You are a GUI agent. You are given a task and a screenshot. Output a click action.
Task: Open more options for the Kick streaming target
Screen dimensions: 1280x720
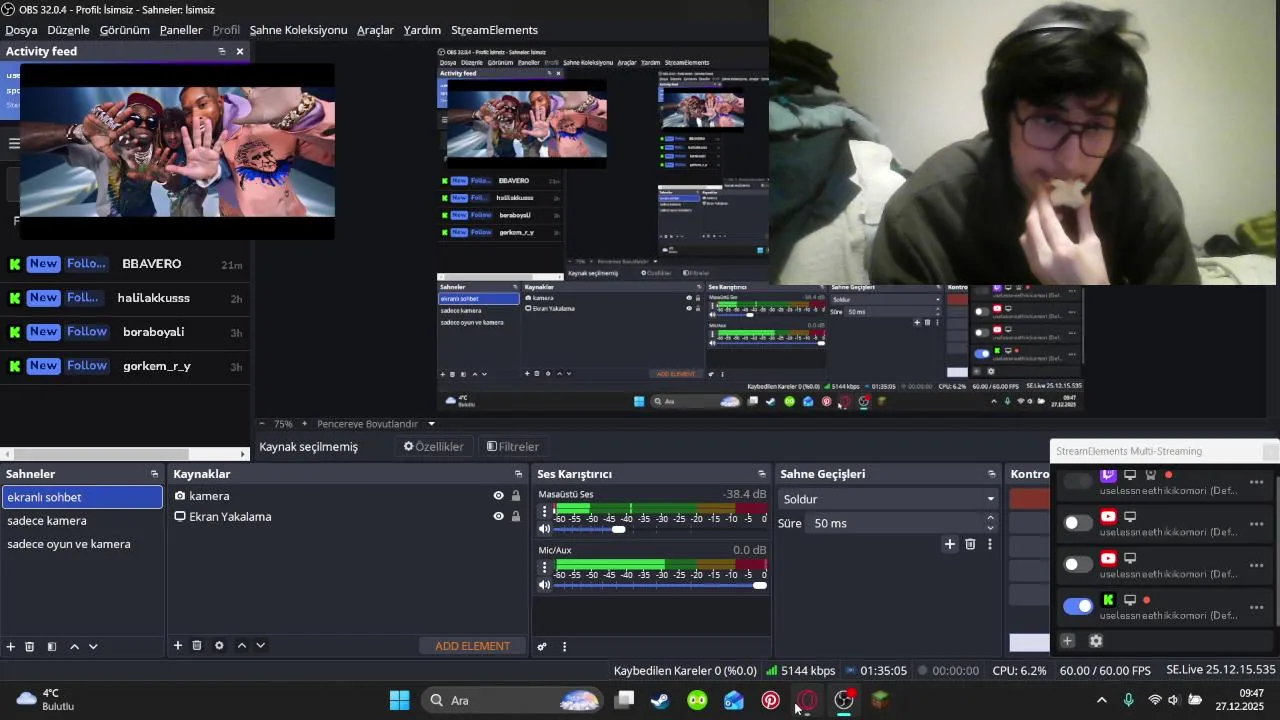(1257, 607)
